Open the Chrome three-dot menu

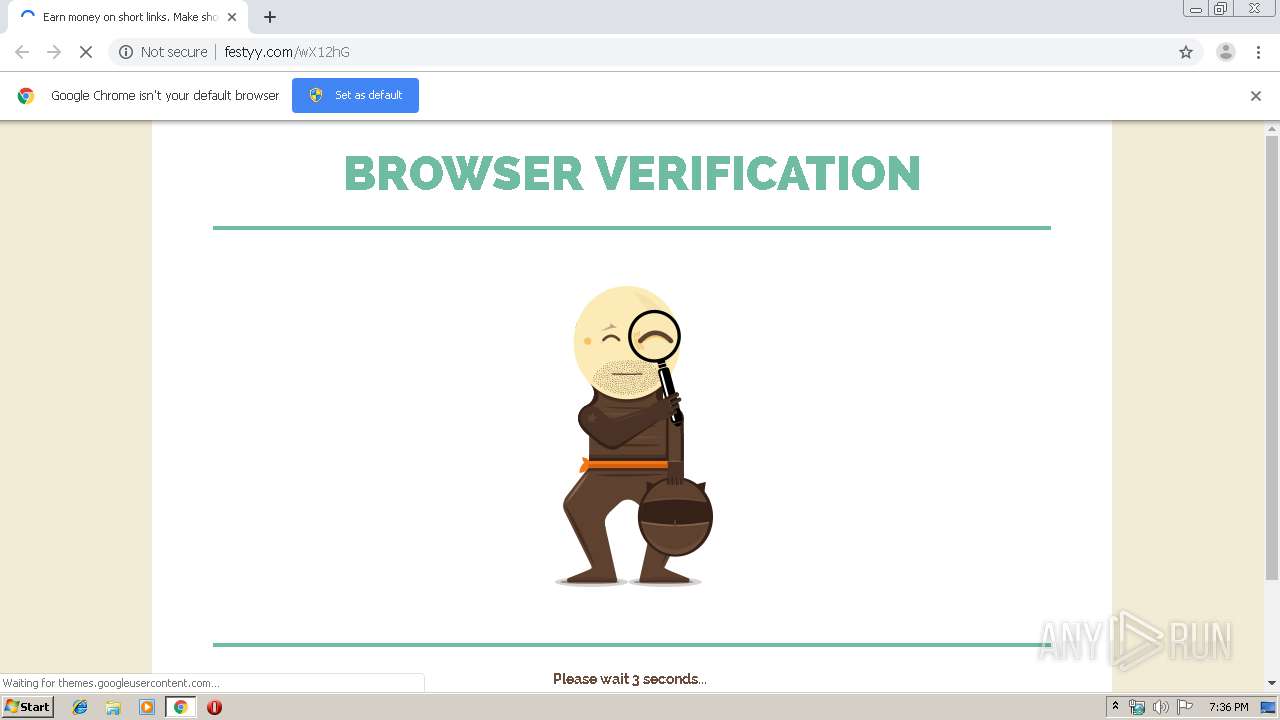[x=1259, y=52]
